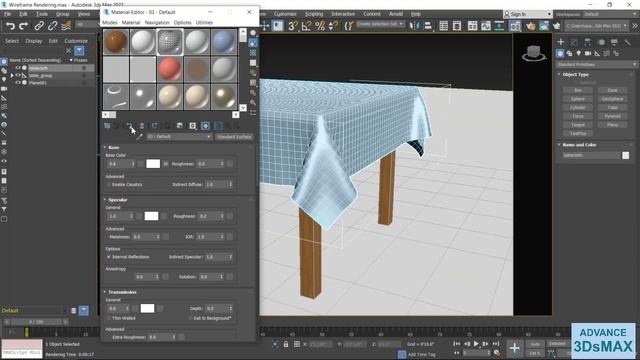Toggle the sample slot Background checker icon

[253, 53]
